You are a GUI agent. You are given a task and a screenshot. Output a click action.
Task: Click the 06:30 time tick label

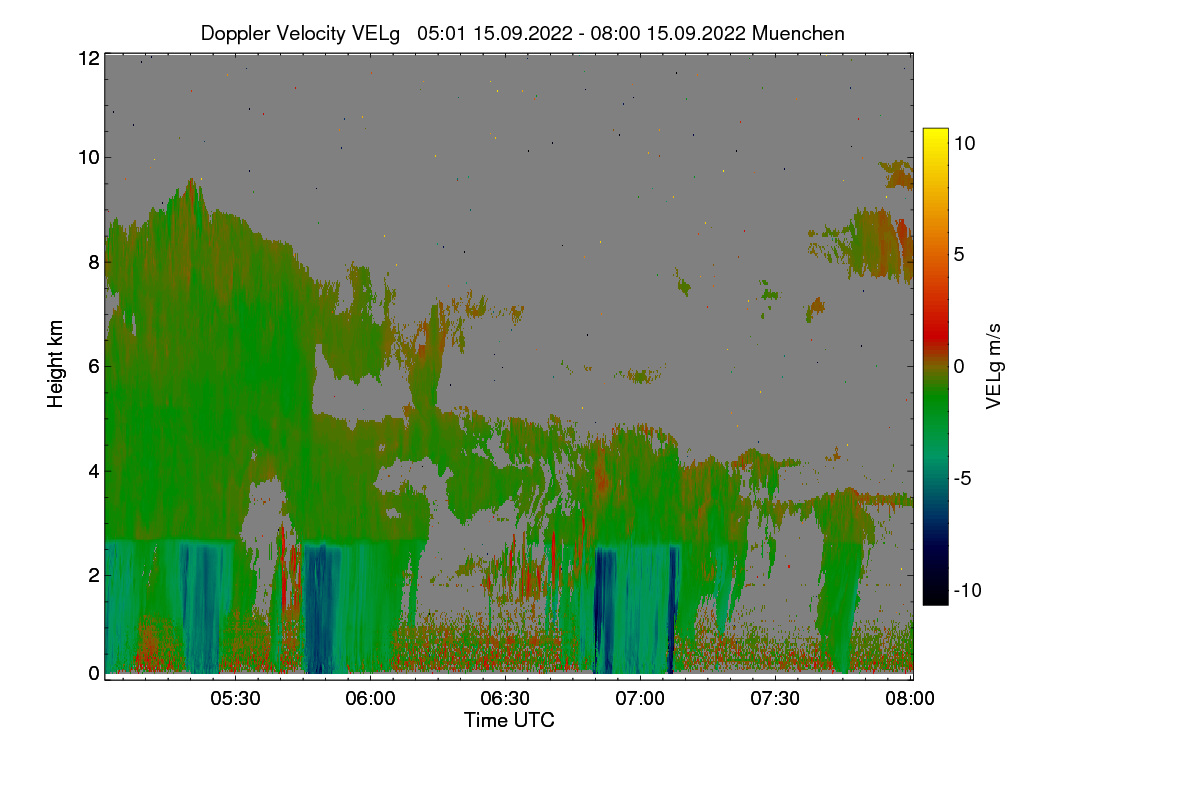pyautogui.click(x=505, y=699)
